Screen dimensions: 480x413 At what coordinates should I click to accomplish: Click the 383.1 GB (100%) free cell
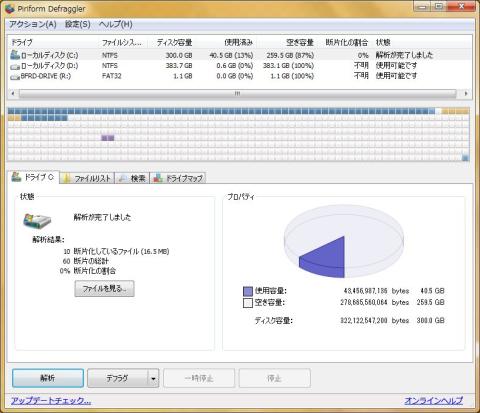(x=288, y=66)
